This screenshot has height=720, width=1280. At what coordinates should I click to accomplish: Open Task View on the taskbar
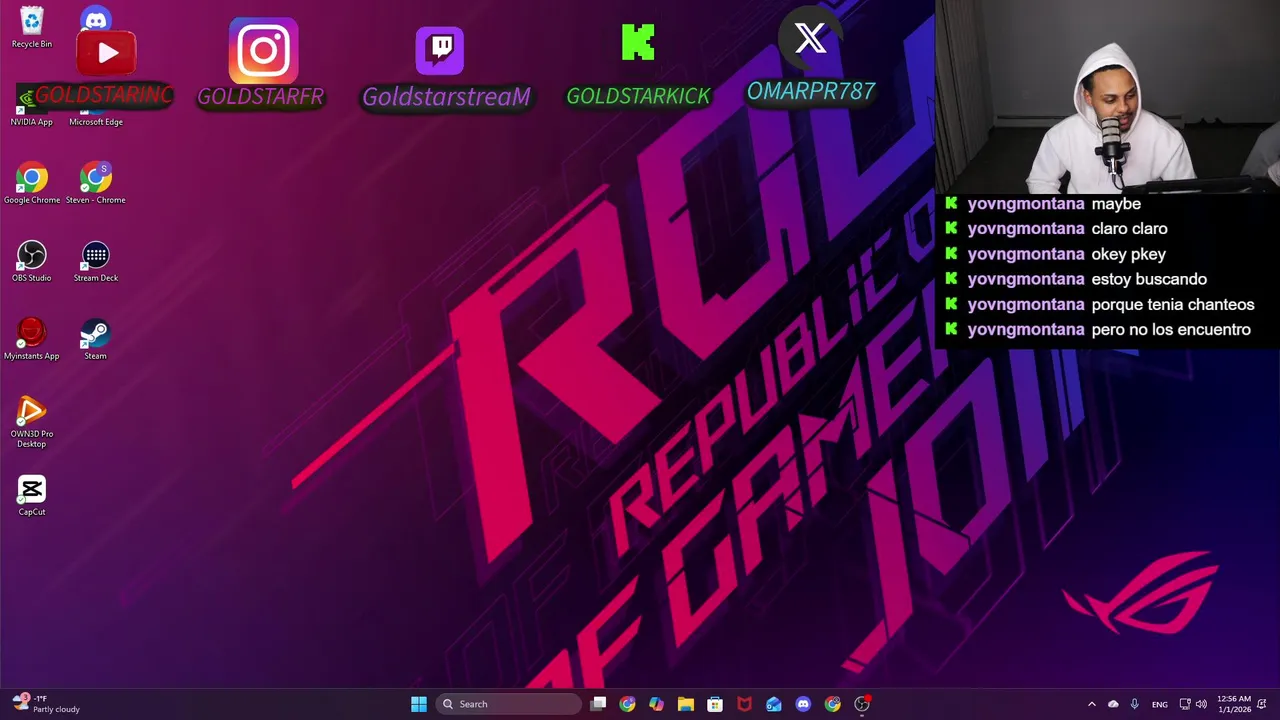tap(598, 704)
